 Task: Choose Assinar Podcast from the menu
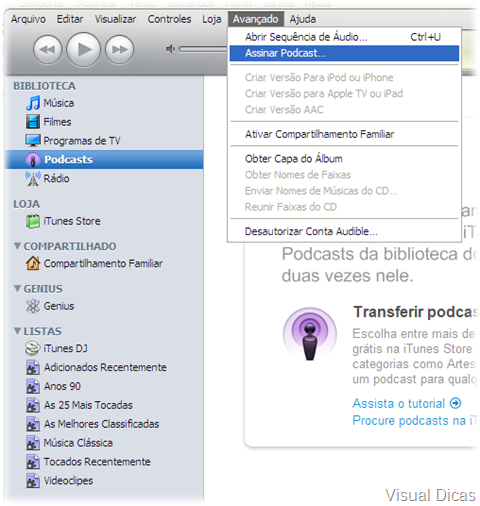tap(344, 53)
